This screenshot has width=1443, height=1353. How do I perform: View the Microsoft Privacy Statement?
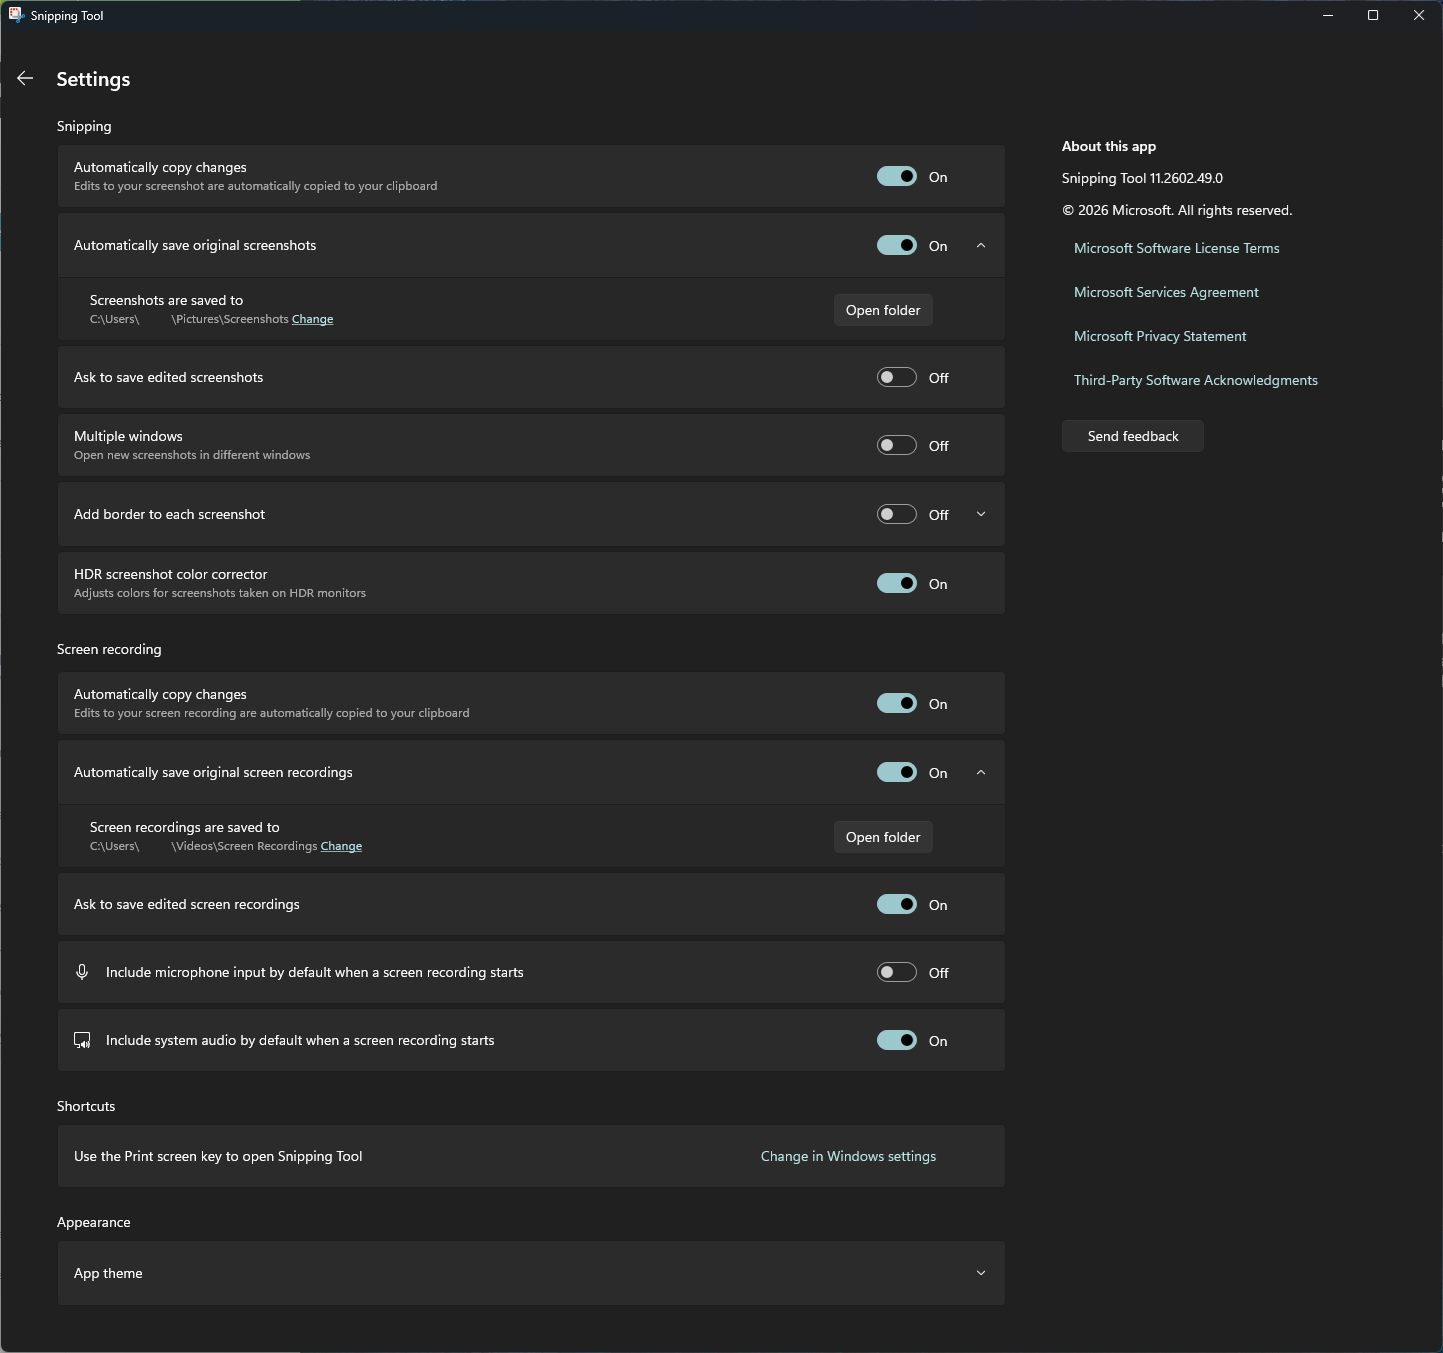click(x=1160, y=336)
